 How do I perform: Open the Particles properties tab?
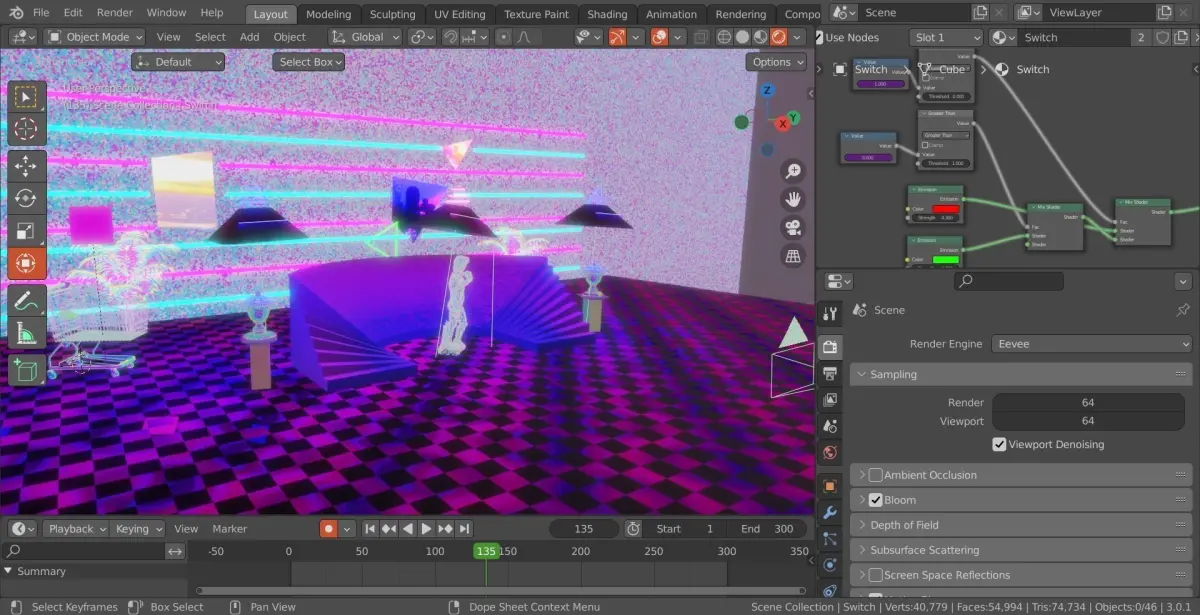coord(830,539)
